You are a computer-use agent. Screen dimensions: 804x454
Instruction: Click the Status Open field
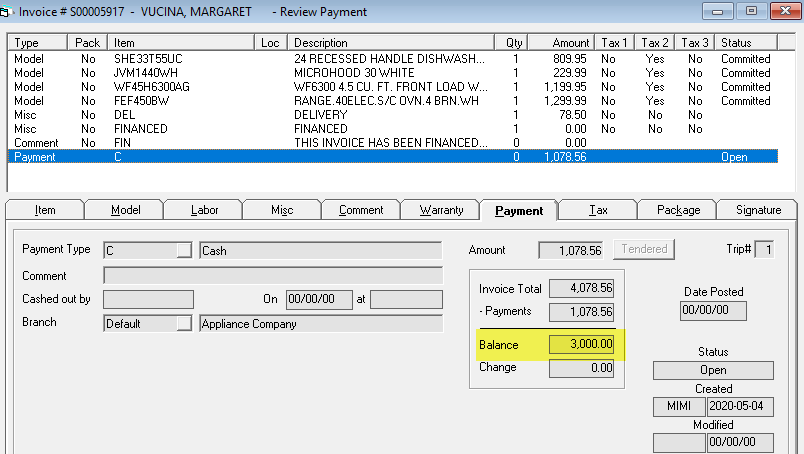[713, 370]
